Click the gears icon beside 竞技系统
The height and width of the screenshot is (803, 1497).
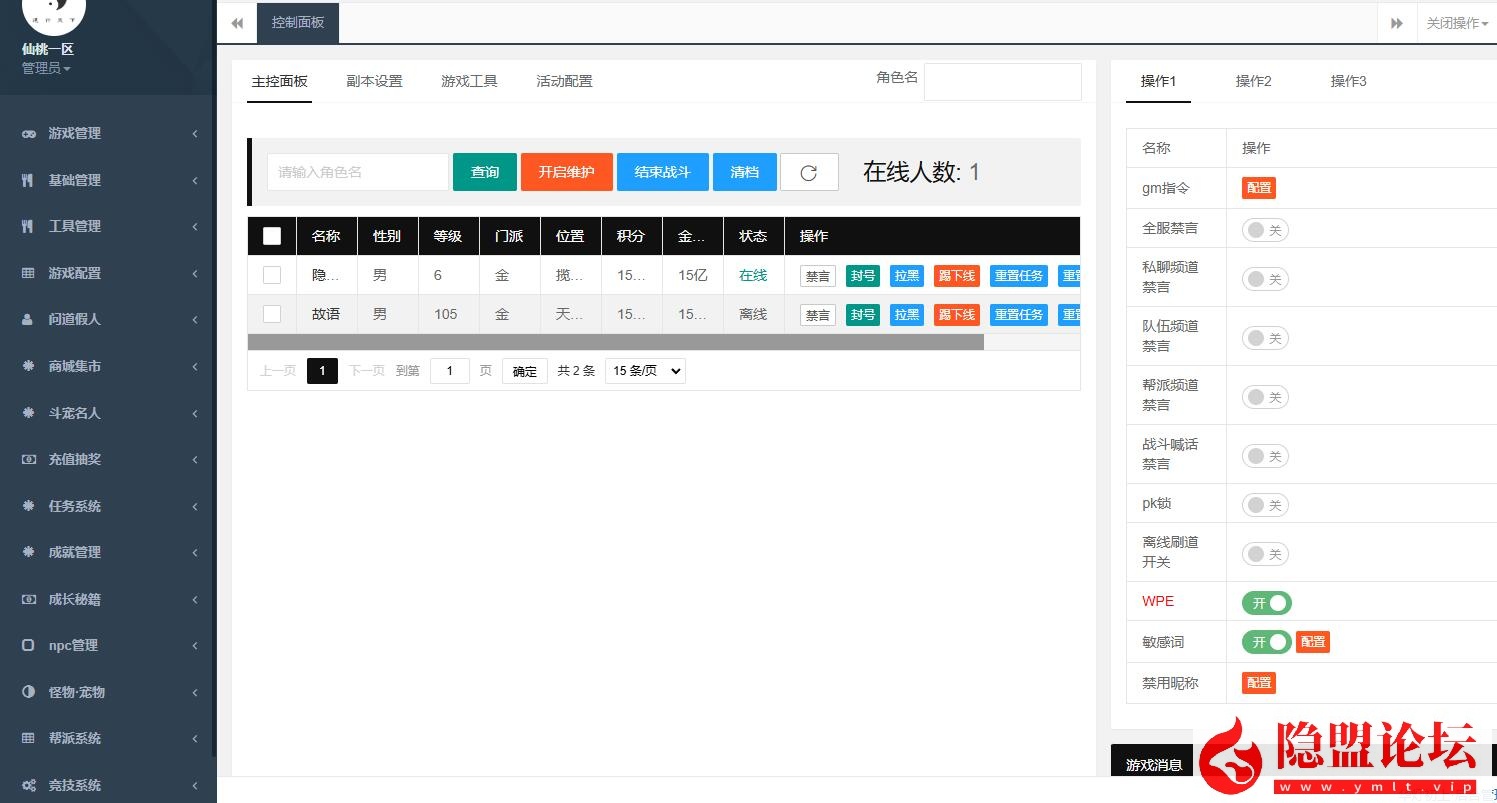click(28, 785)
